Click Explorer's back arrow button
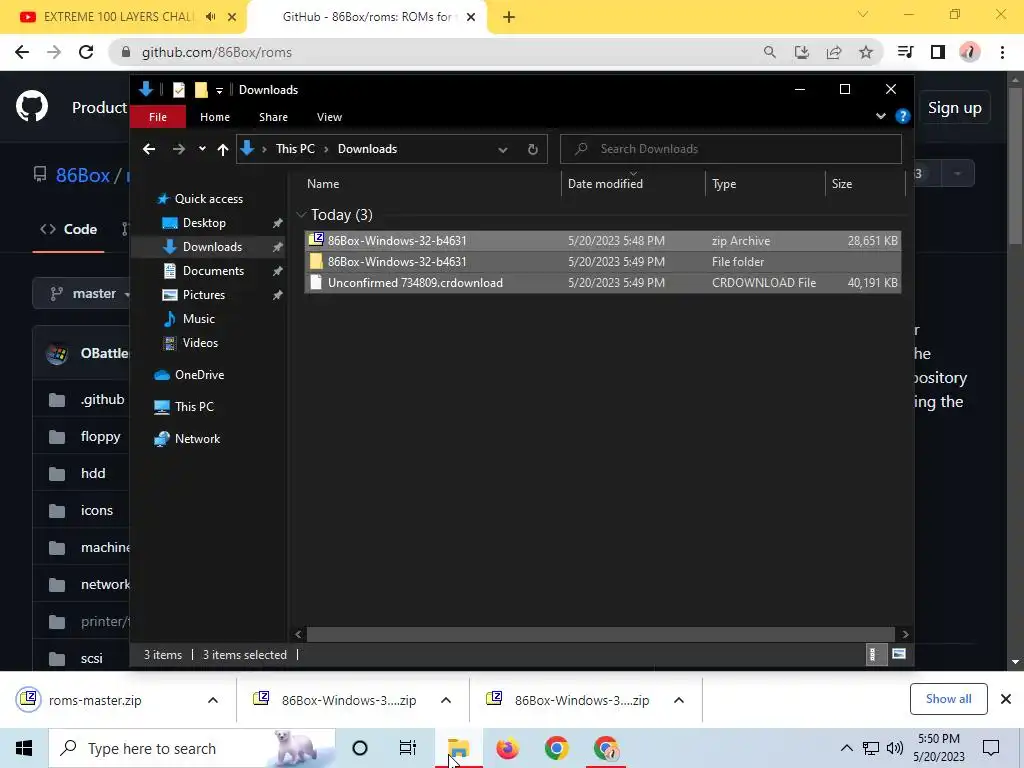 click(149, 149)
